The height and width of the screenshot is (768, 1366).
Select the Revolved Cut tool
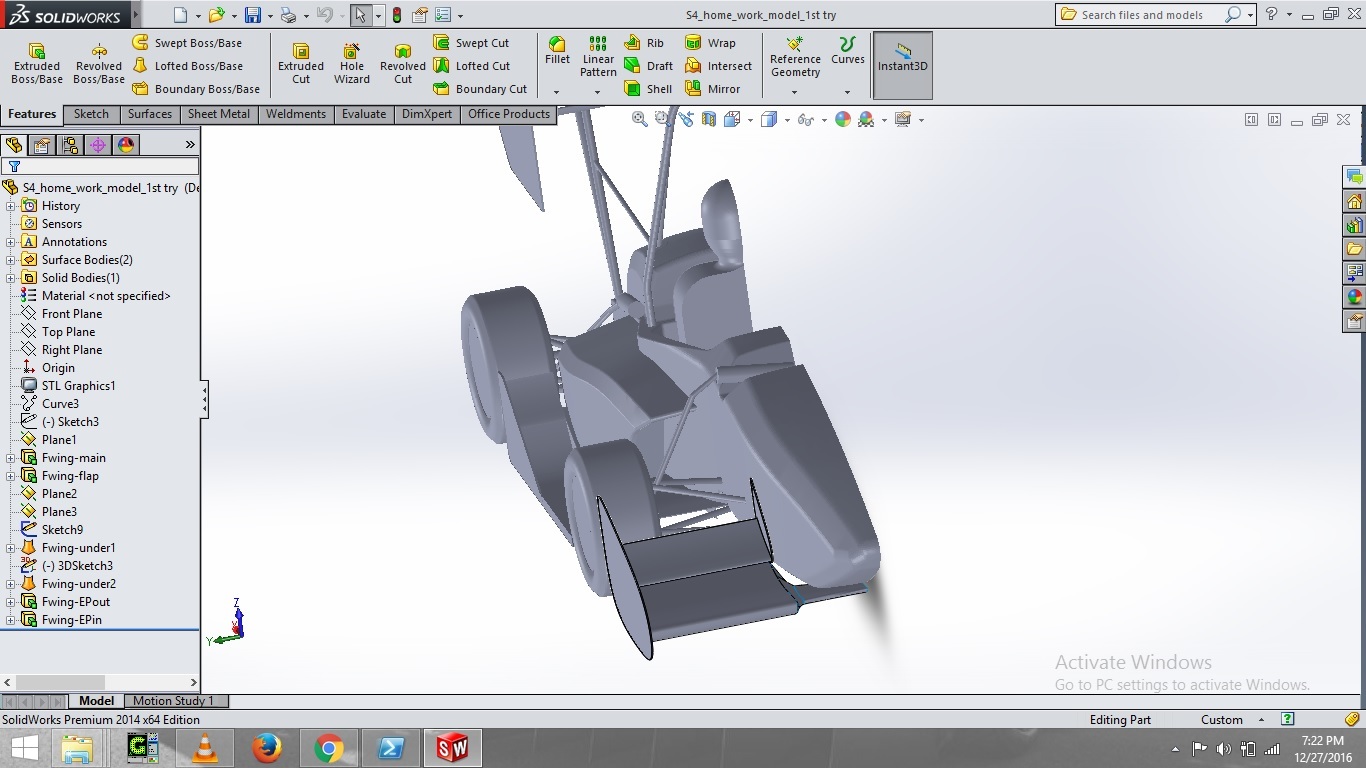[x=402, y=63]
